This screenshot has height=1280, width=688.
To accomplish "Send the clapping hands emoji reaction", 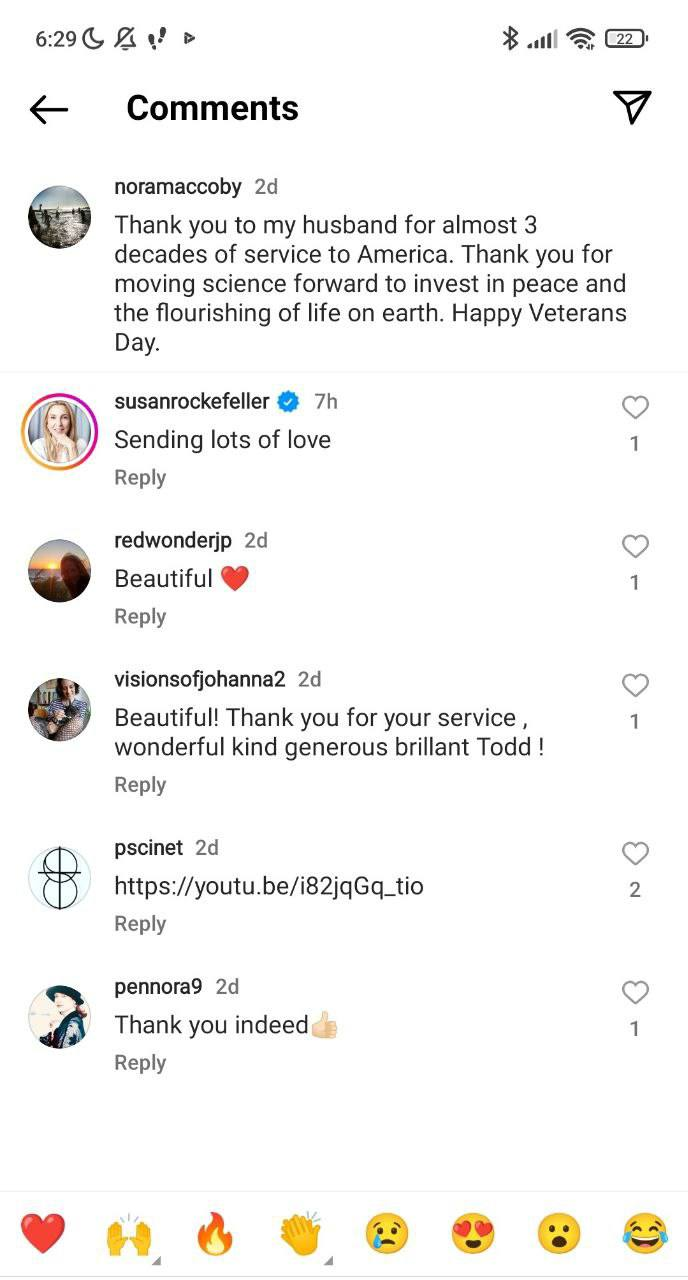I will pyautogui.click(x=300, y=1234).
